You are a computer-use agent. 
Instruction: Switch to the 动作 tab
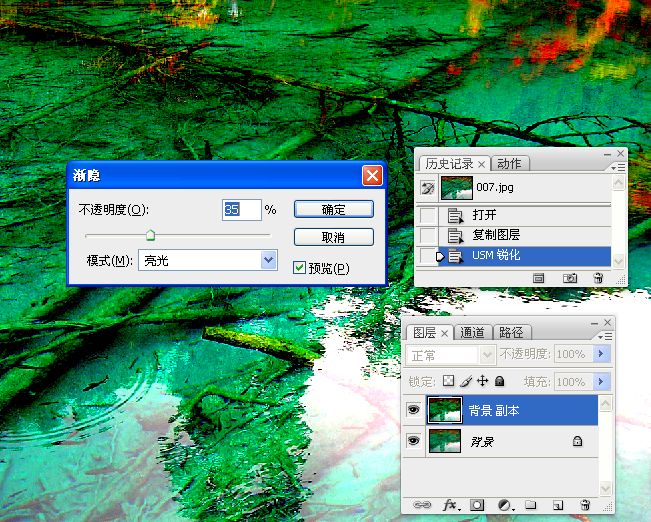(x=509, y=164)
